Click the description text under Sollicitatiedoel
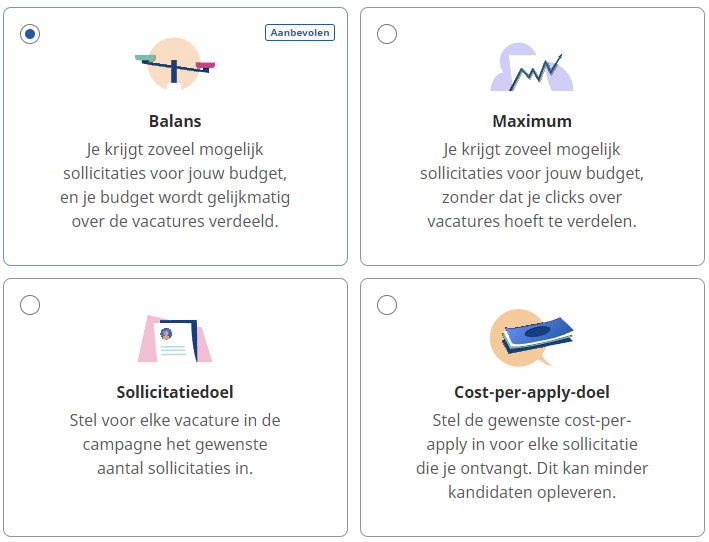Screen dimensions: 709x542 pos(175,443)
